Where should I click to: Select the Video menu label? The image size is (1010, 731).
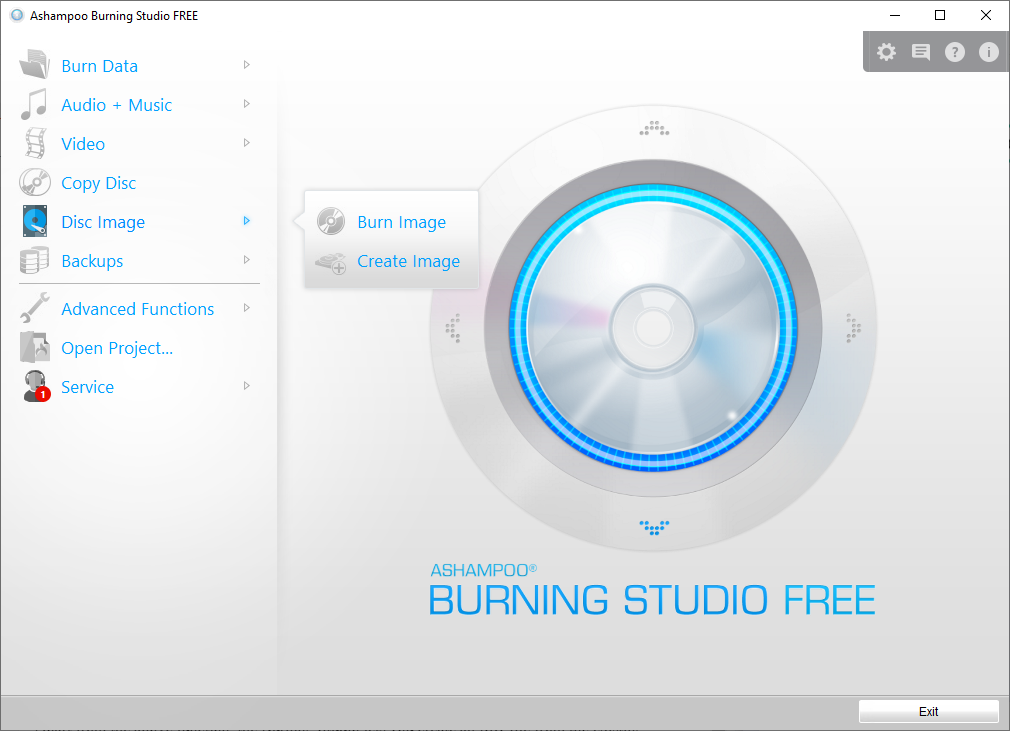point(83,144)
